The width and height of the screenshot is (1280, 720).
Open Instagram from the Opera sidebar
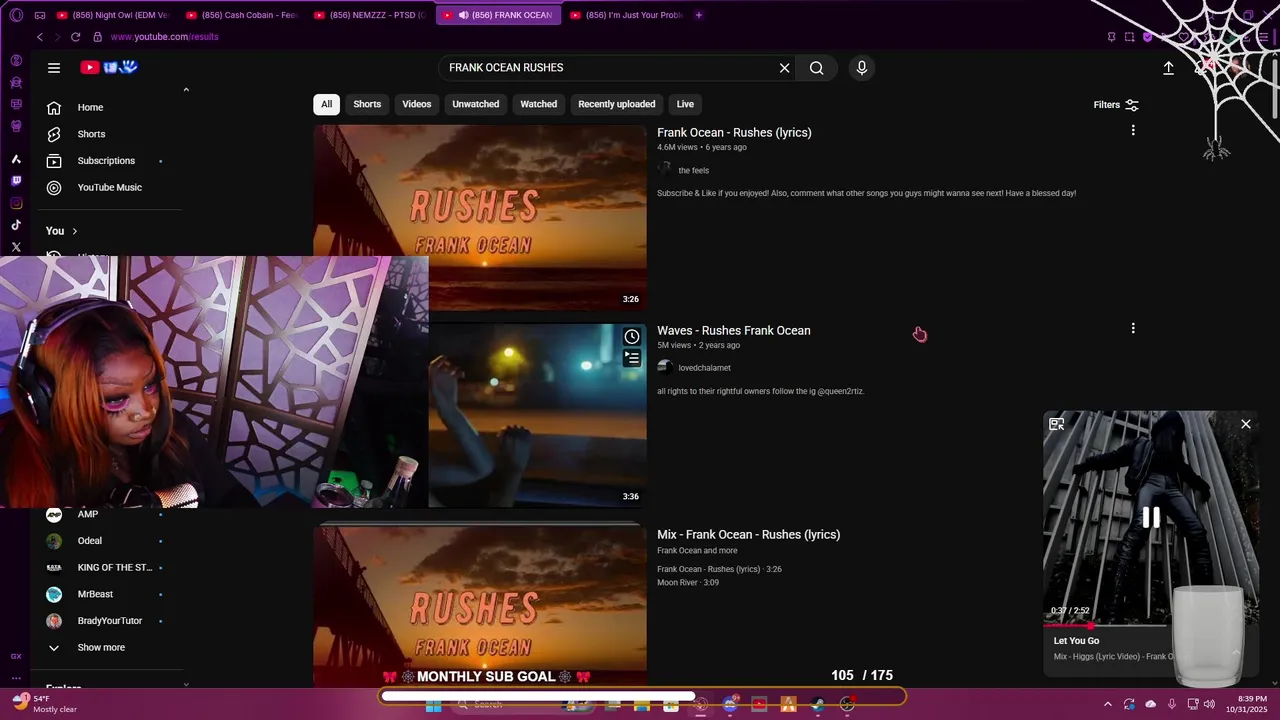pos(16,203)
